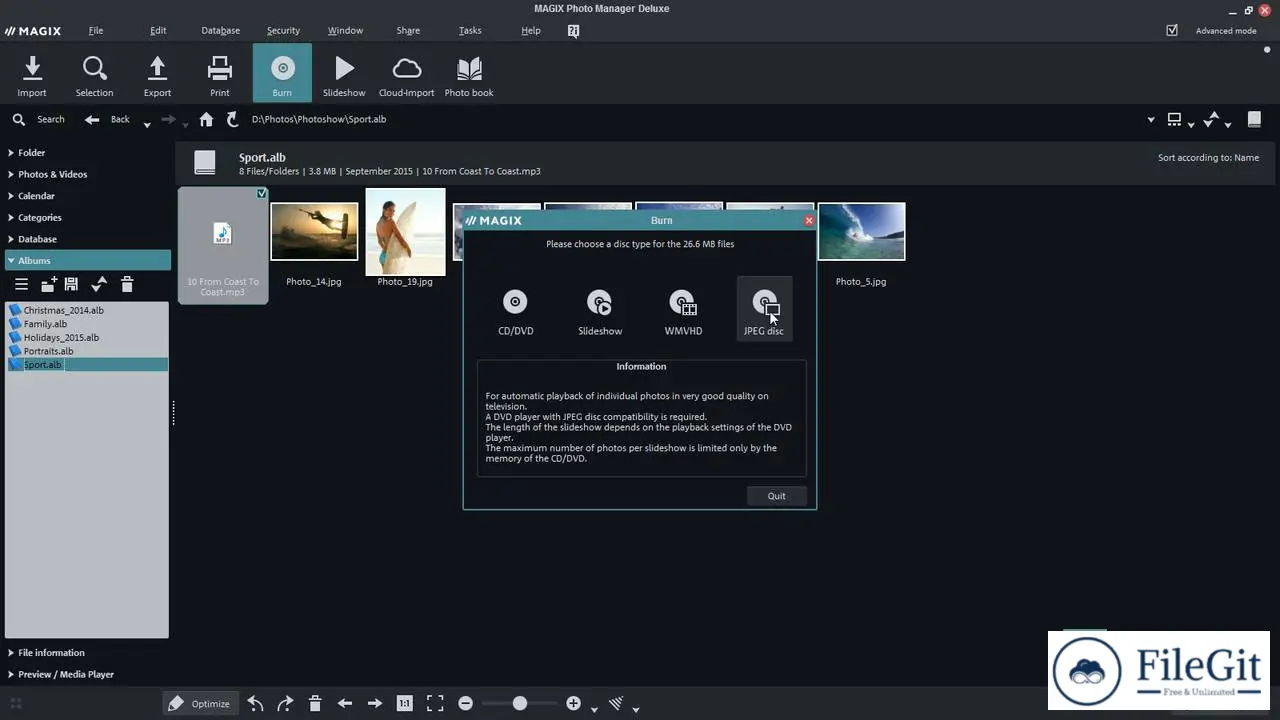Click the Export toolbar icon
This screenshot has height=720, width=1280.
click(157, 76)
